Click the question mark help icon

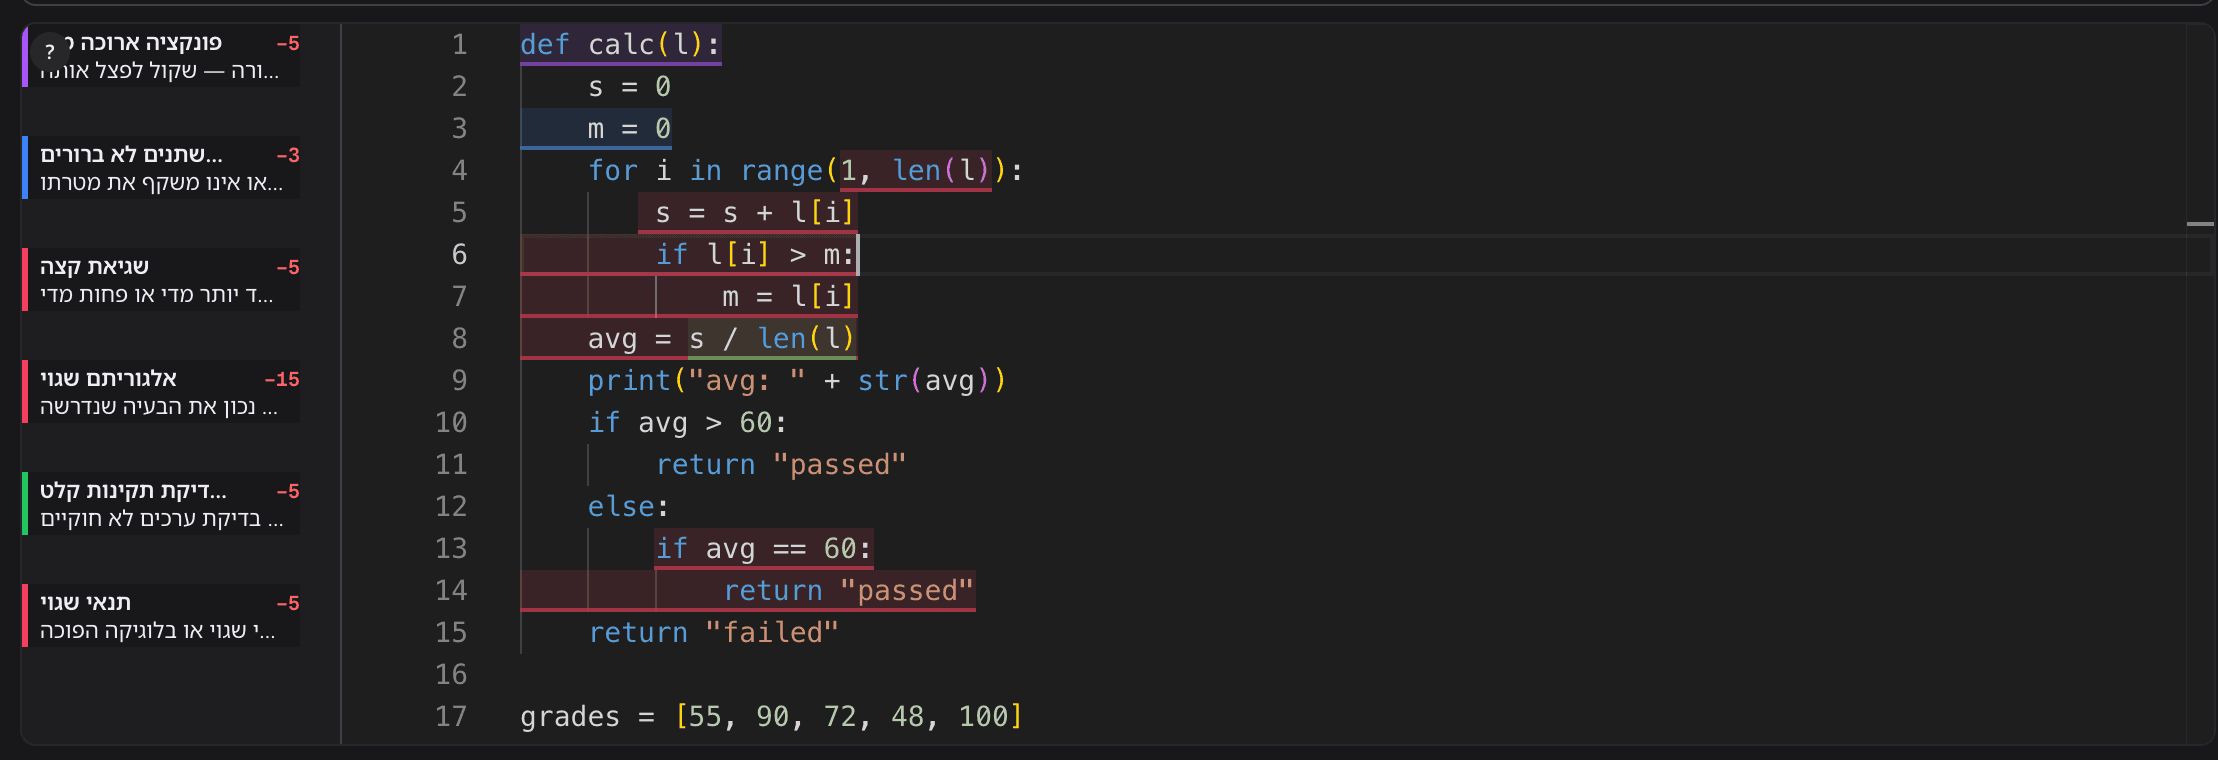(49, 51)
